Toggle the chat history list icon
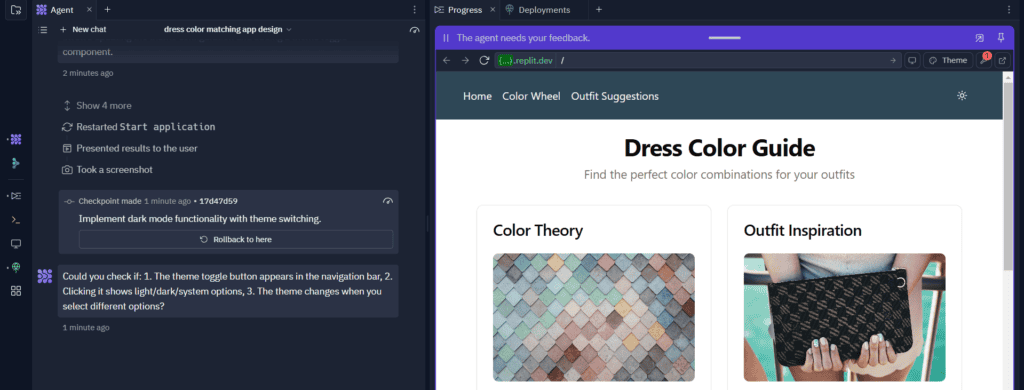 pyautogui.click(x=43, y=29)
